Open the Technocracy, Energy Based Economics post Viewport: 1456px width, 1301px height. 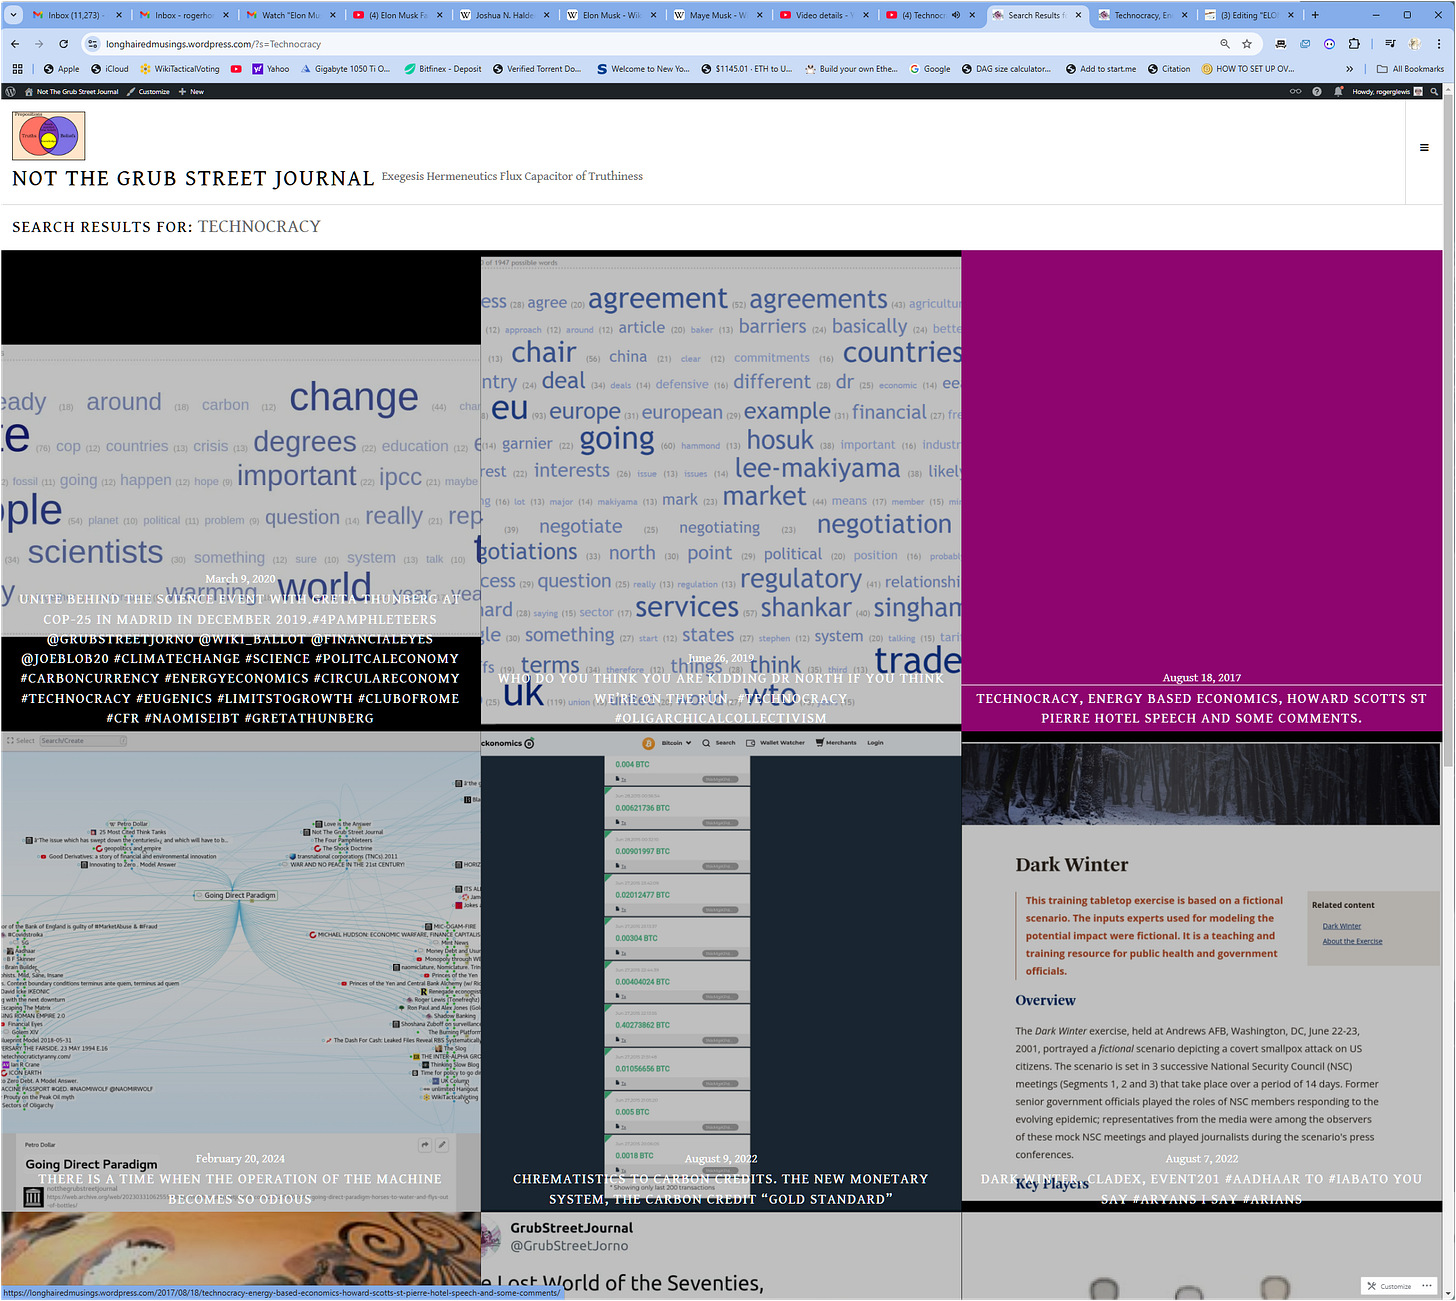[x=1201, y=708]
